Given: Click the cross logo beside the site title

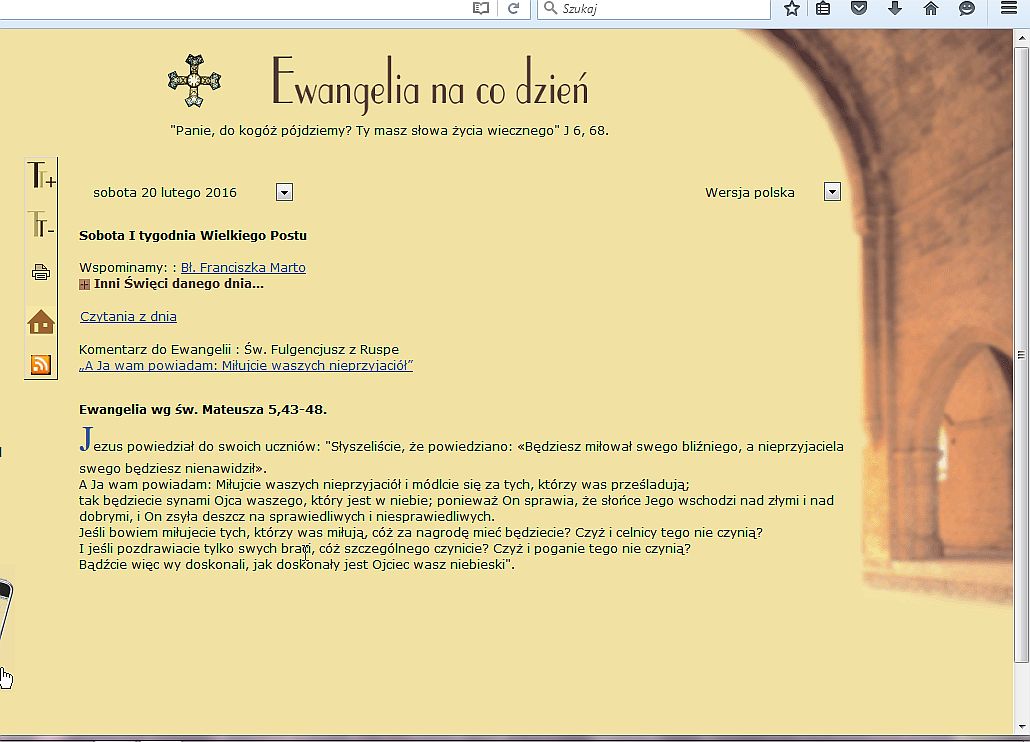Looking at the screenshot, I should [x=193, y=81].
